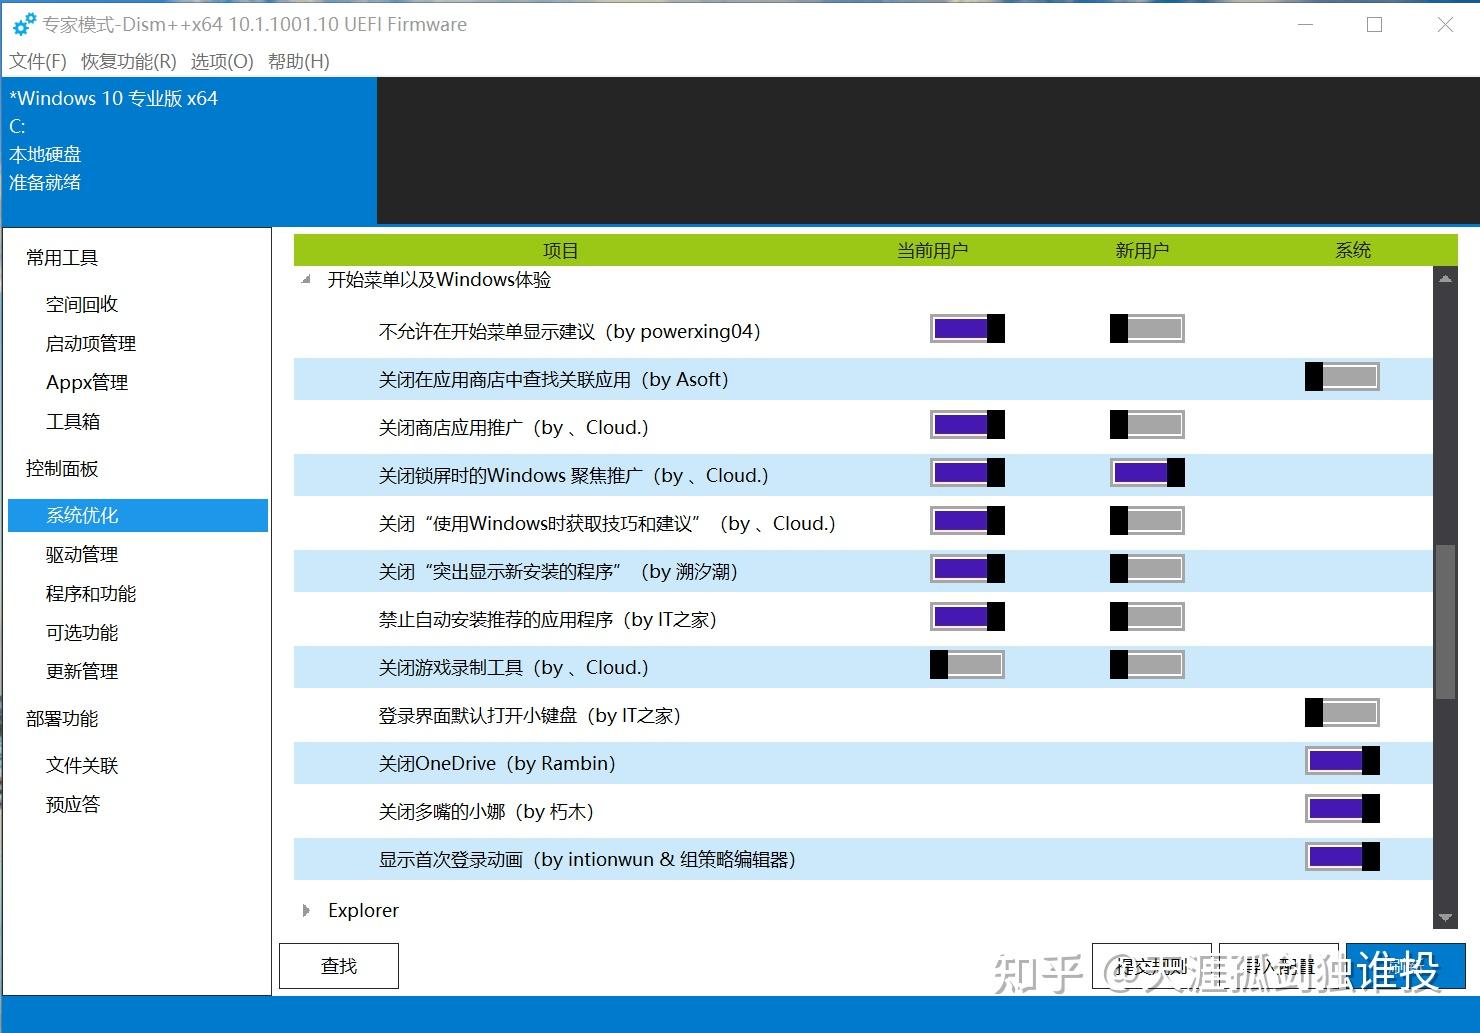Select the row 关闭在应用商店中查找关联应用 (by Asoft)
1480x1033 pixels.
point(863,379)
